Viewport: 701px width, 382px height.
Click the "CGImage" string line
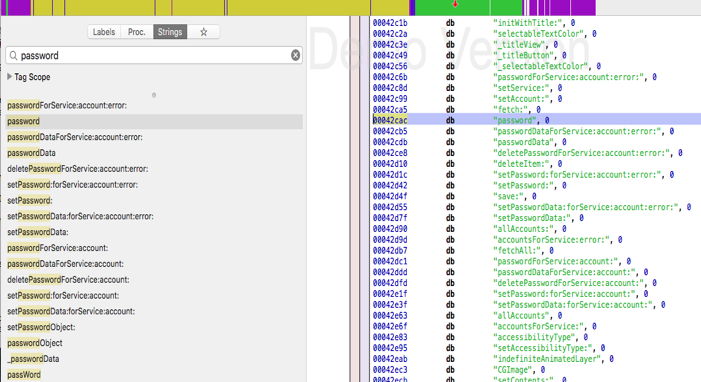[x=512, y=370]
